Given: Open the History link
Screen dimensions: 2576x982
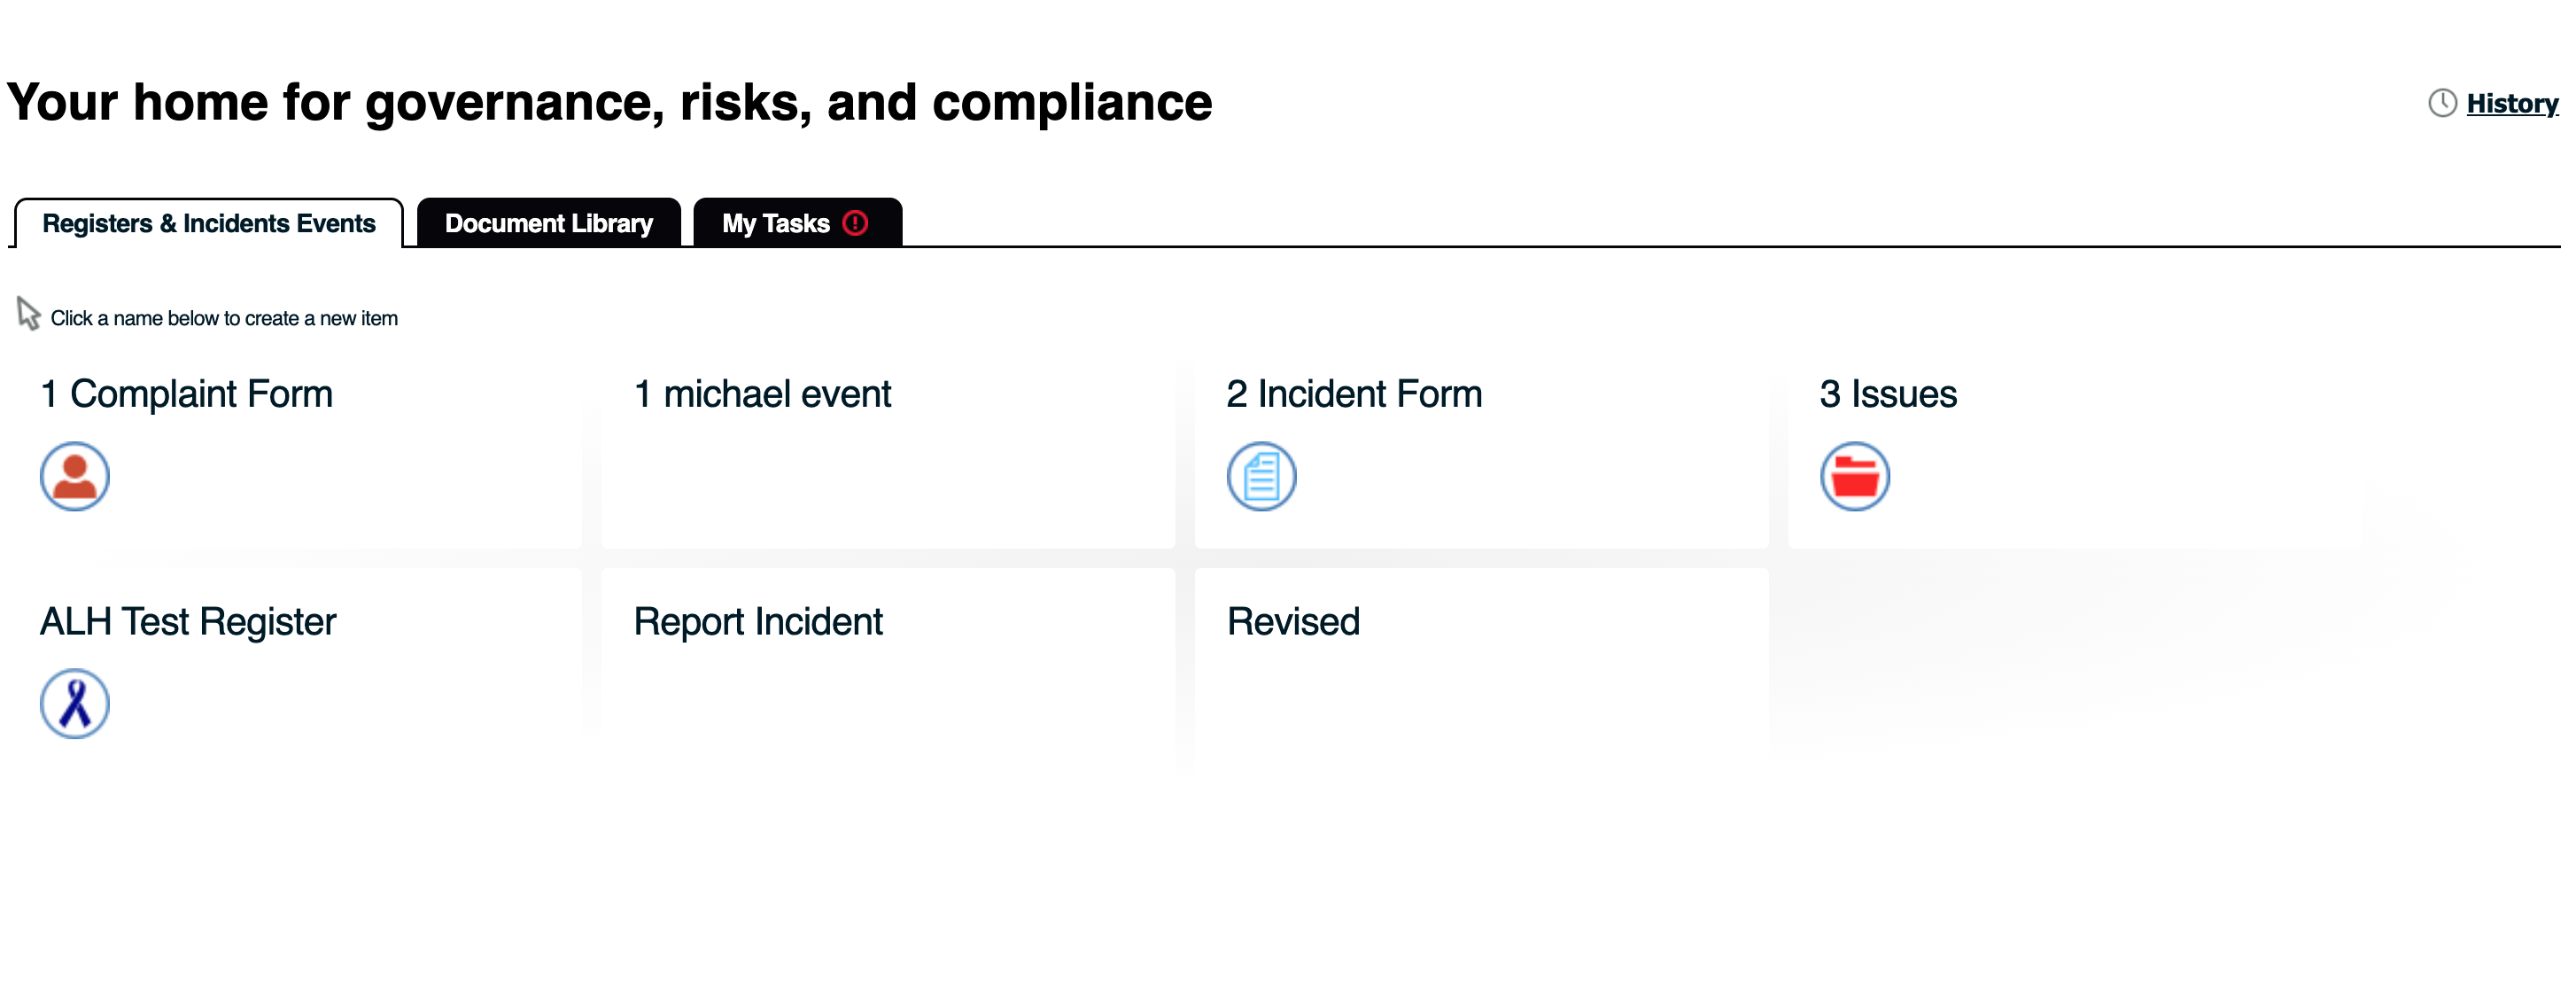Looking at the screenshot, I should [x=2511, y=103].
